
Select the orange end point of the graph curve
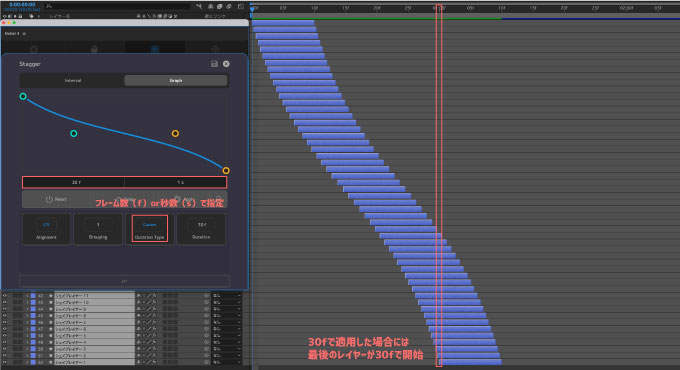[x=226, y=170]
